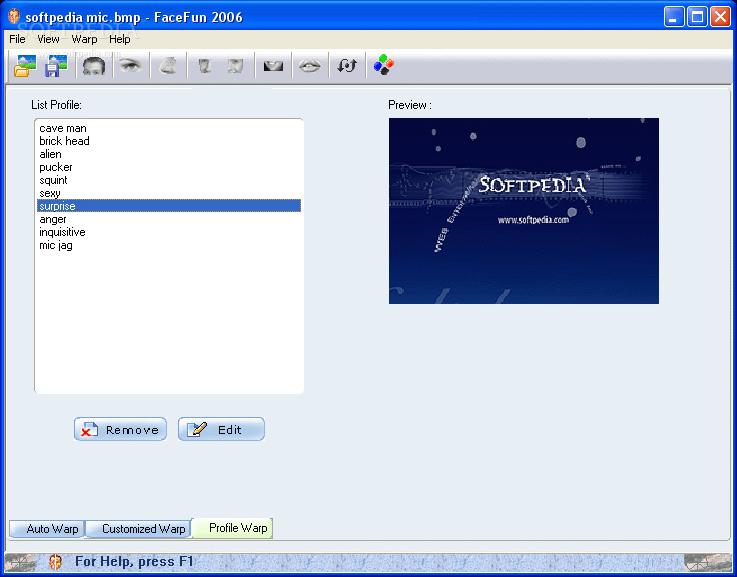The height and width of the screenshot is (577, 737).
Task: Click the save image floppy icon
Action: click(x=56, y=65)
